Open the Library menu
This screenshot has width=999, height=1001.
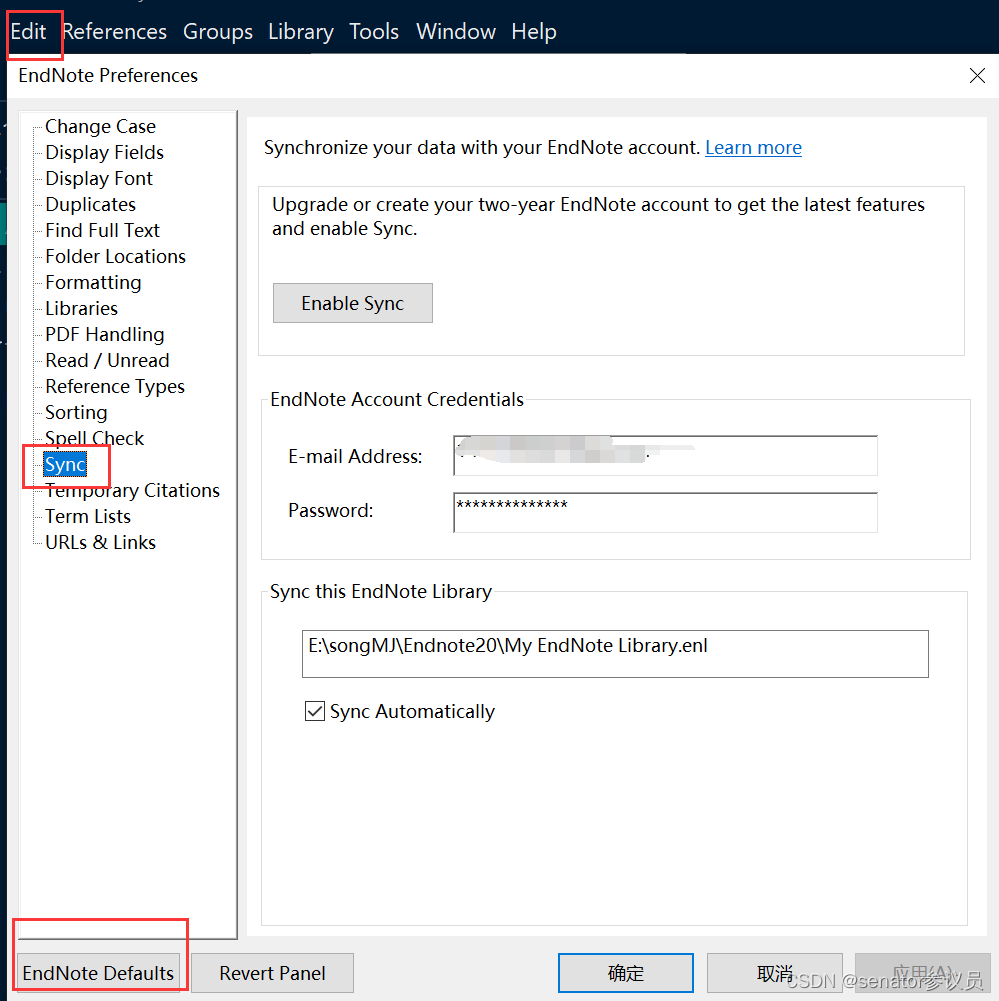click(301, 31)
